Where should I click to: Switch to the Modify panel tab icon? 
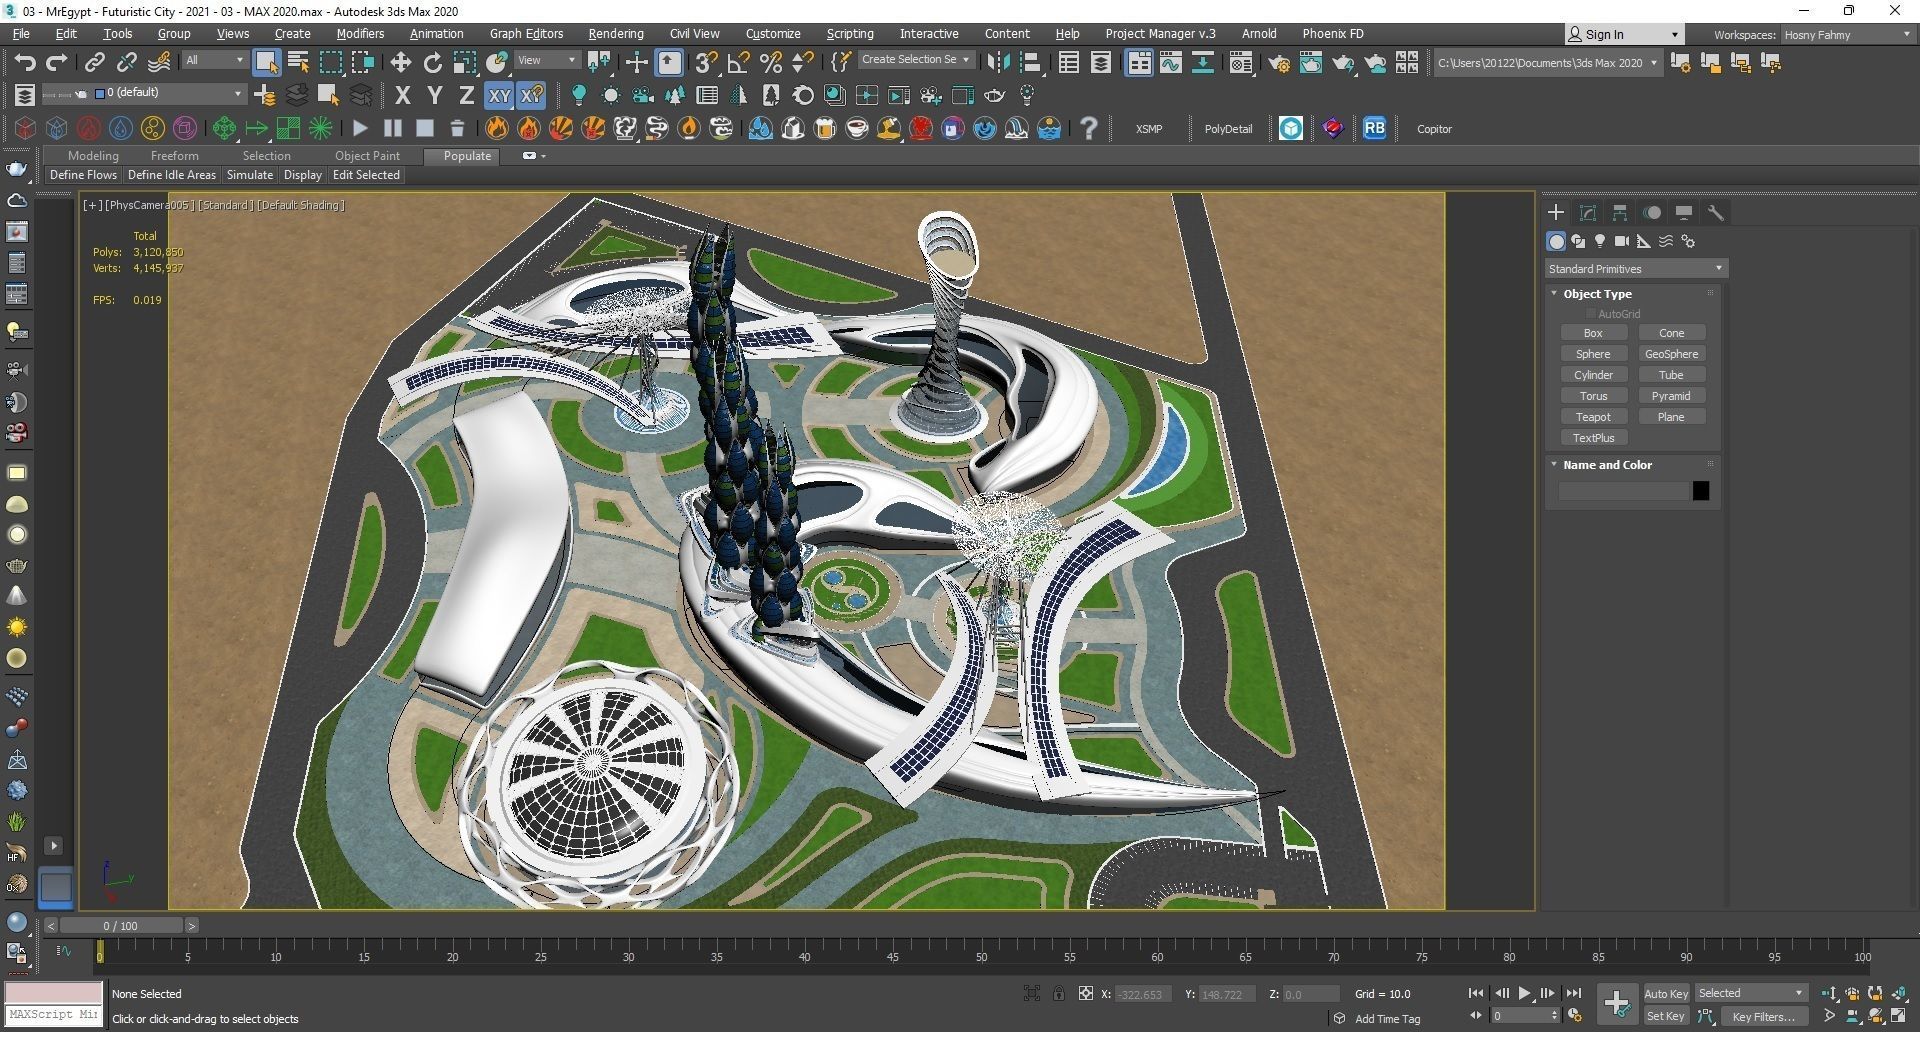(1587, 213)
